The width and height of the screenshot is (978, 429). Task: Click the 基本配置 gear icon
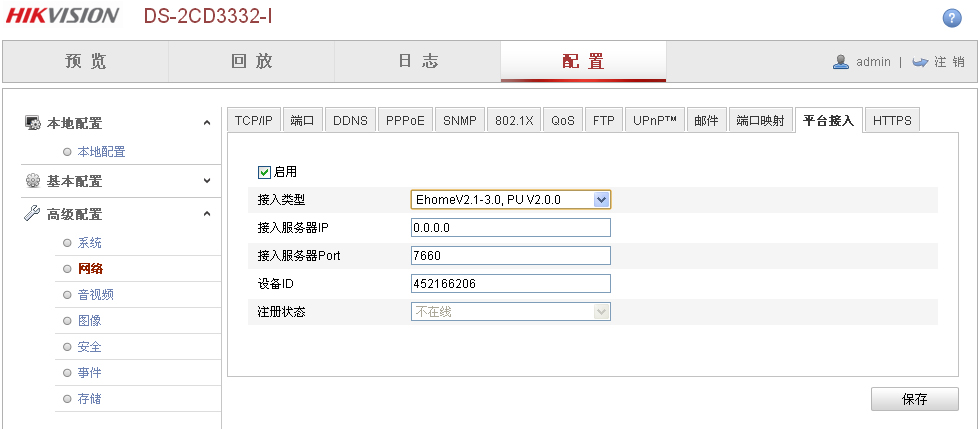pyautogui.click(x=32, y=181)
